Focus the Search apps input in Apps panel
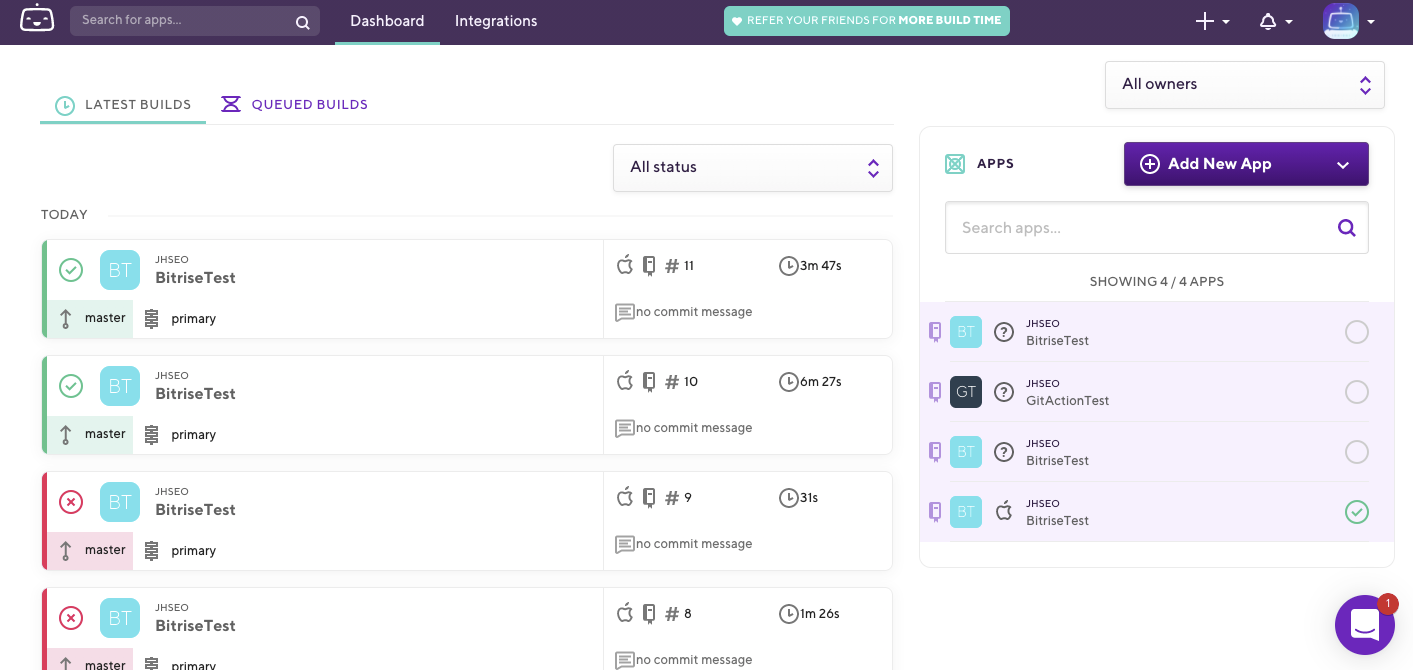The image size is (1413, 670). [x=1157, y=228]
